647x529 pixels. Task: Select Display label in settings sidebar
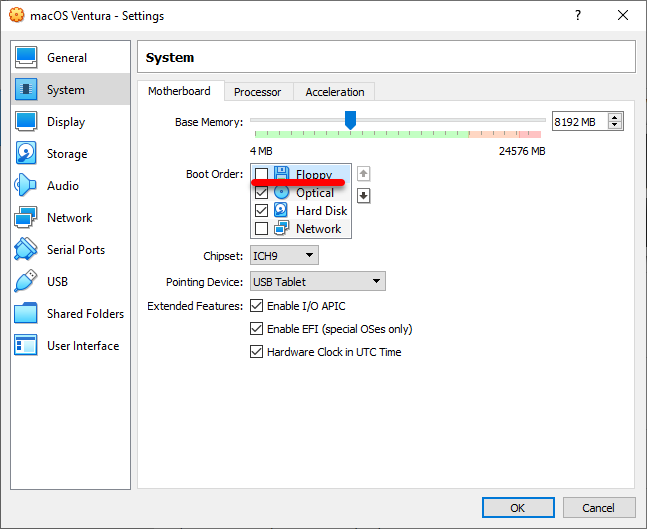tap(66, 122)
